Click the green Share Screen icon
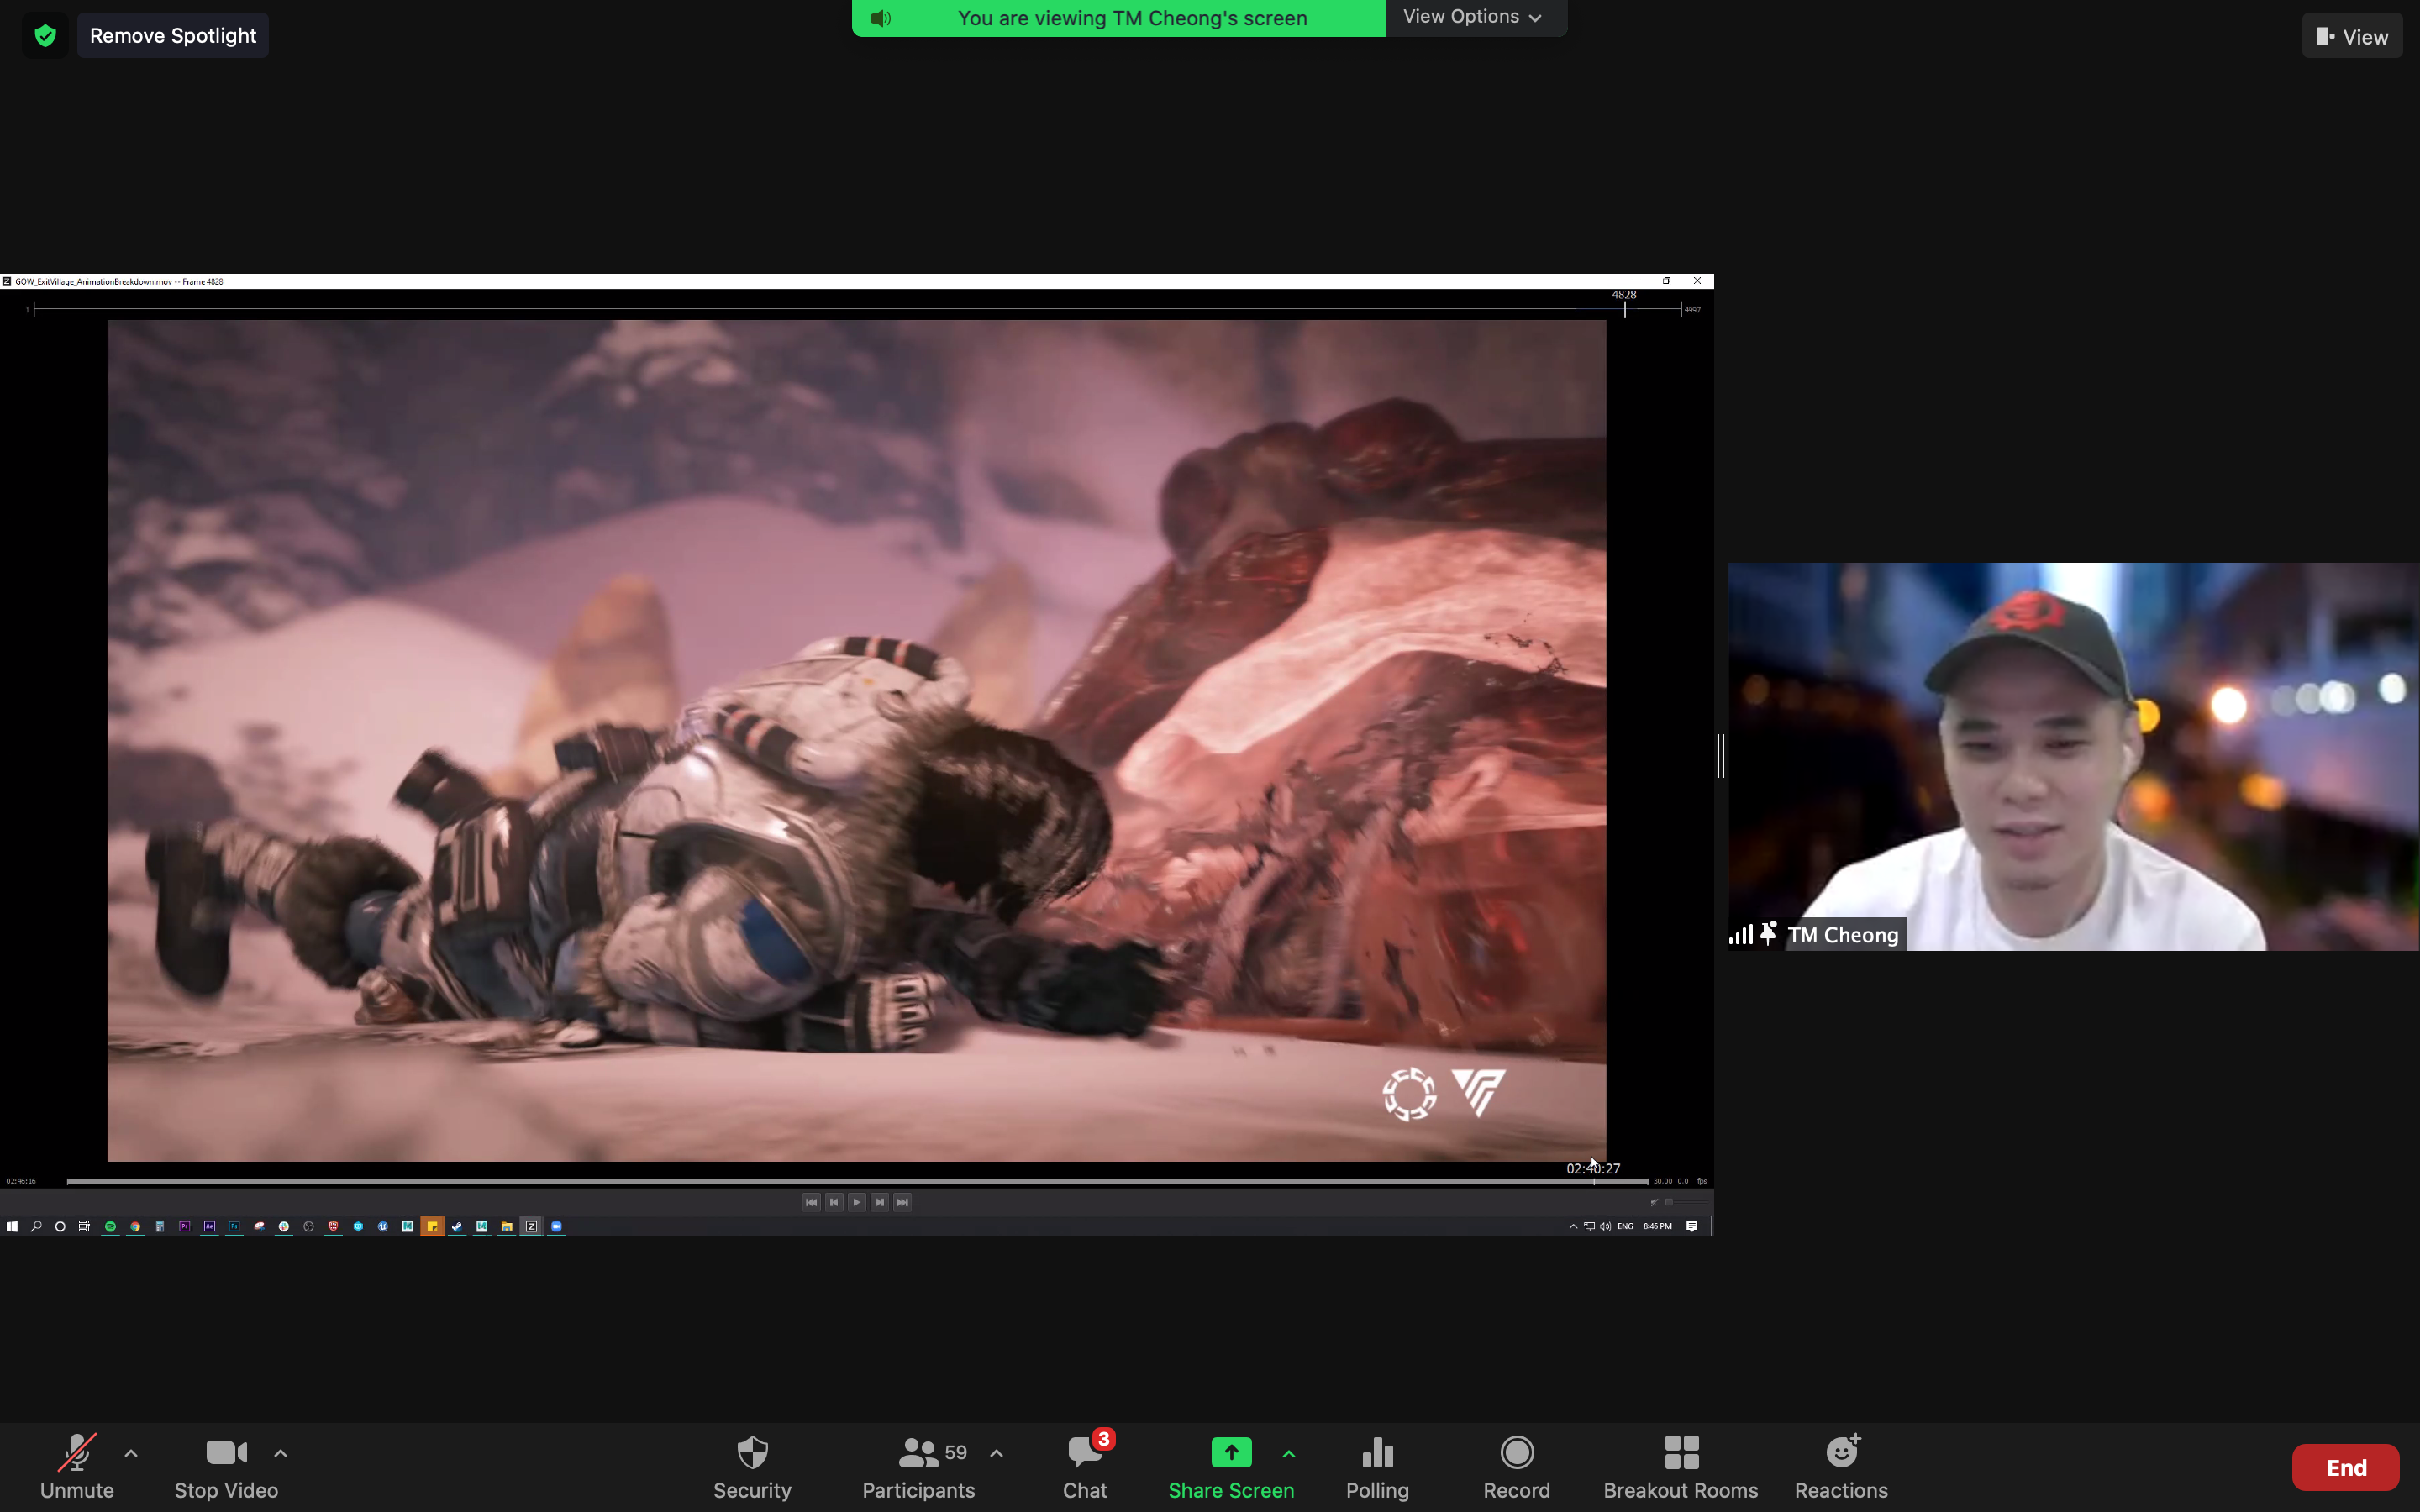The image size is (2420, 1512). tap(1231, 1452)
